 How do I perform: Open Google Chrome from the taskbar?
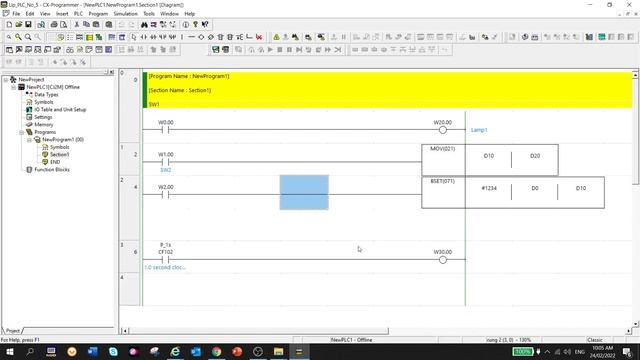(x=216, y=351)
